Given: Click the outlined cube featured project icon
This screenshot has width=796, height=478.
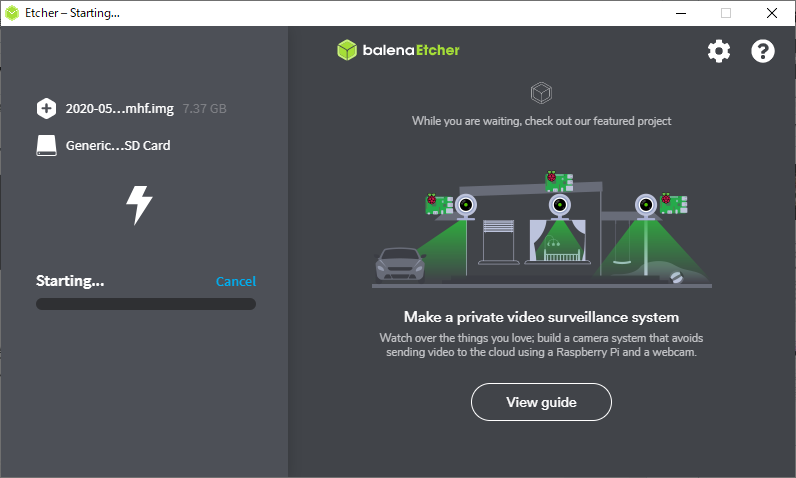Looking at the screenshot, I should coord(541,93).
